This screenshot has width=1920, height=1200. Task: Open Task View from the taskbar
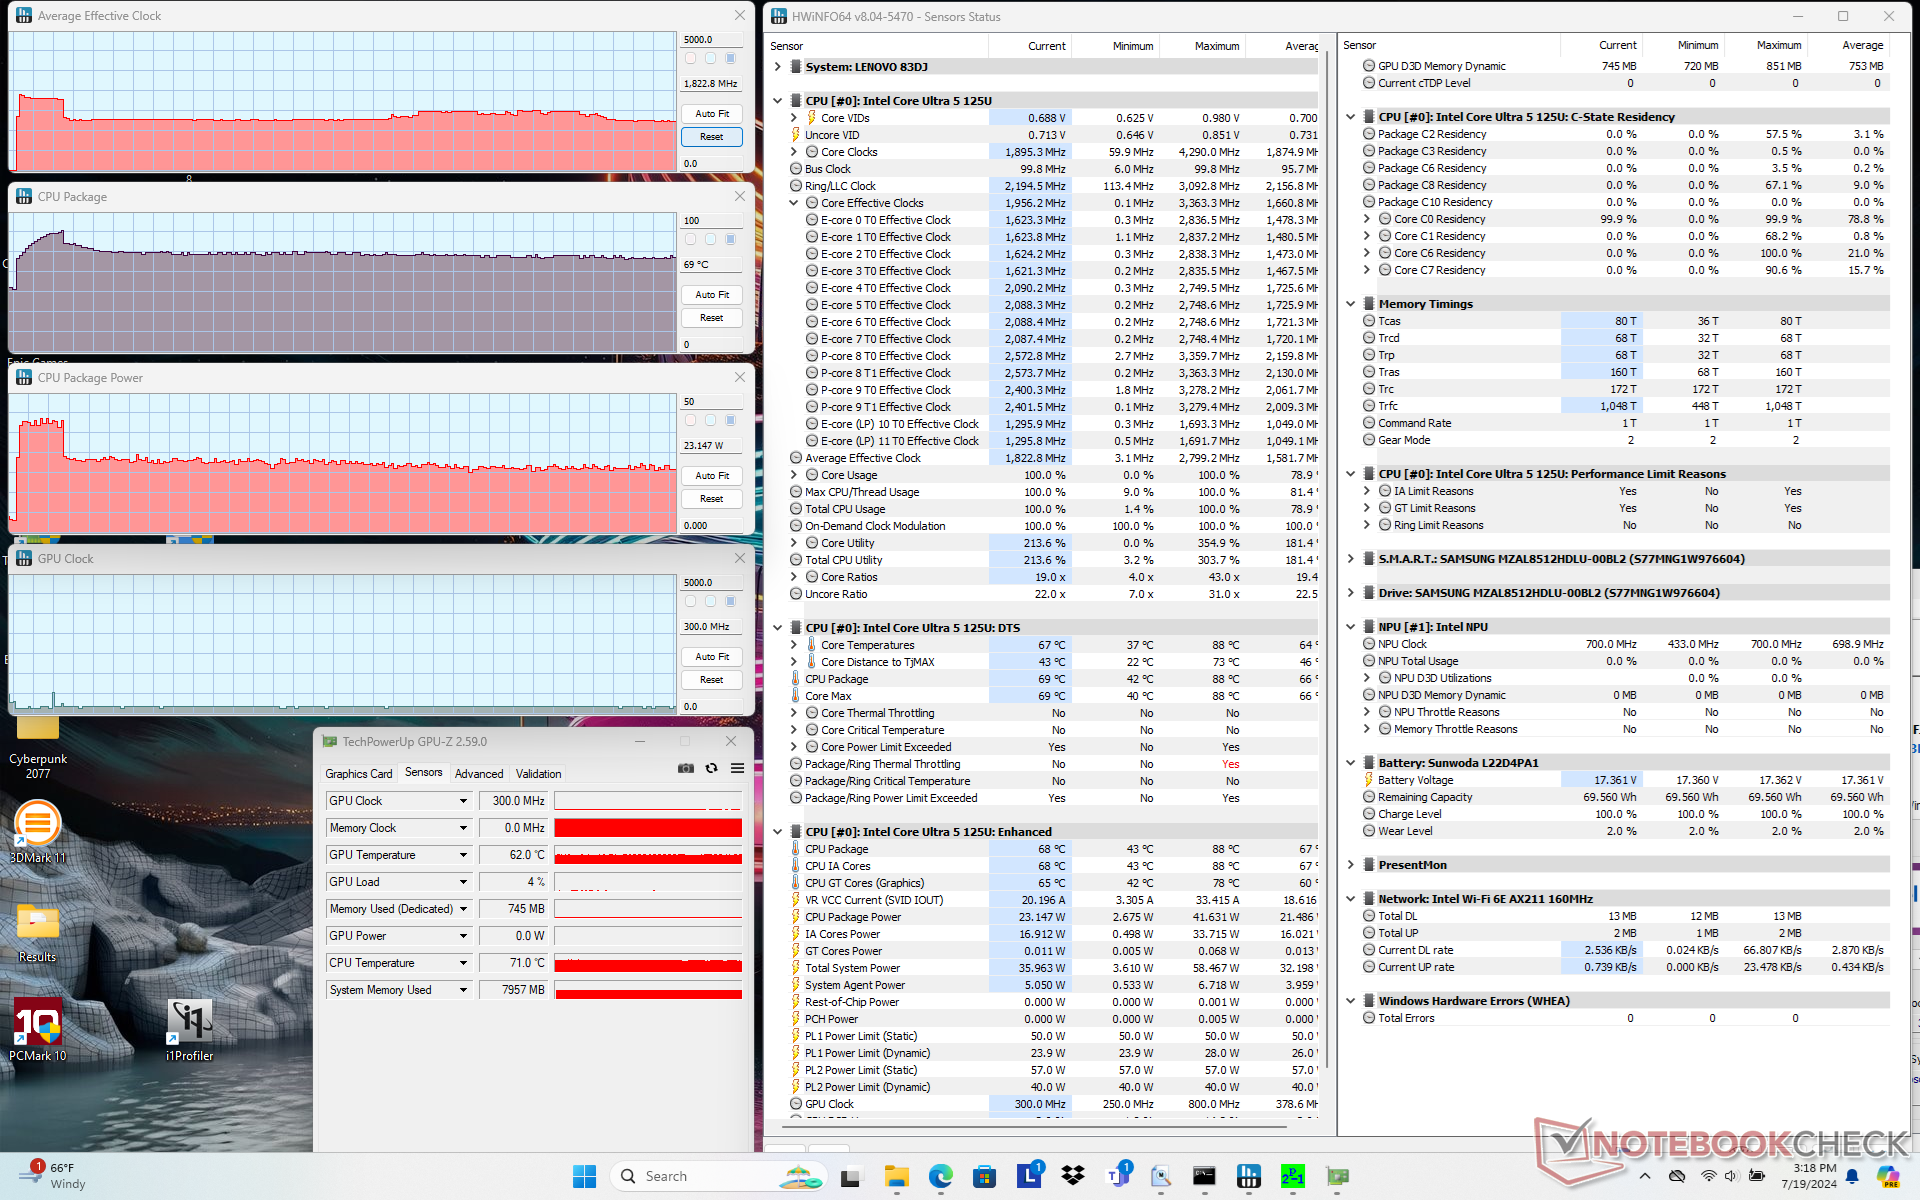pos(851,1176)
